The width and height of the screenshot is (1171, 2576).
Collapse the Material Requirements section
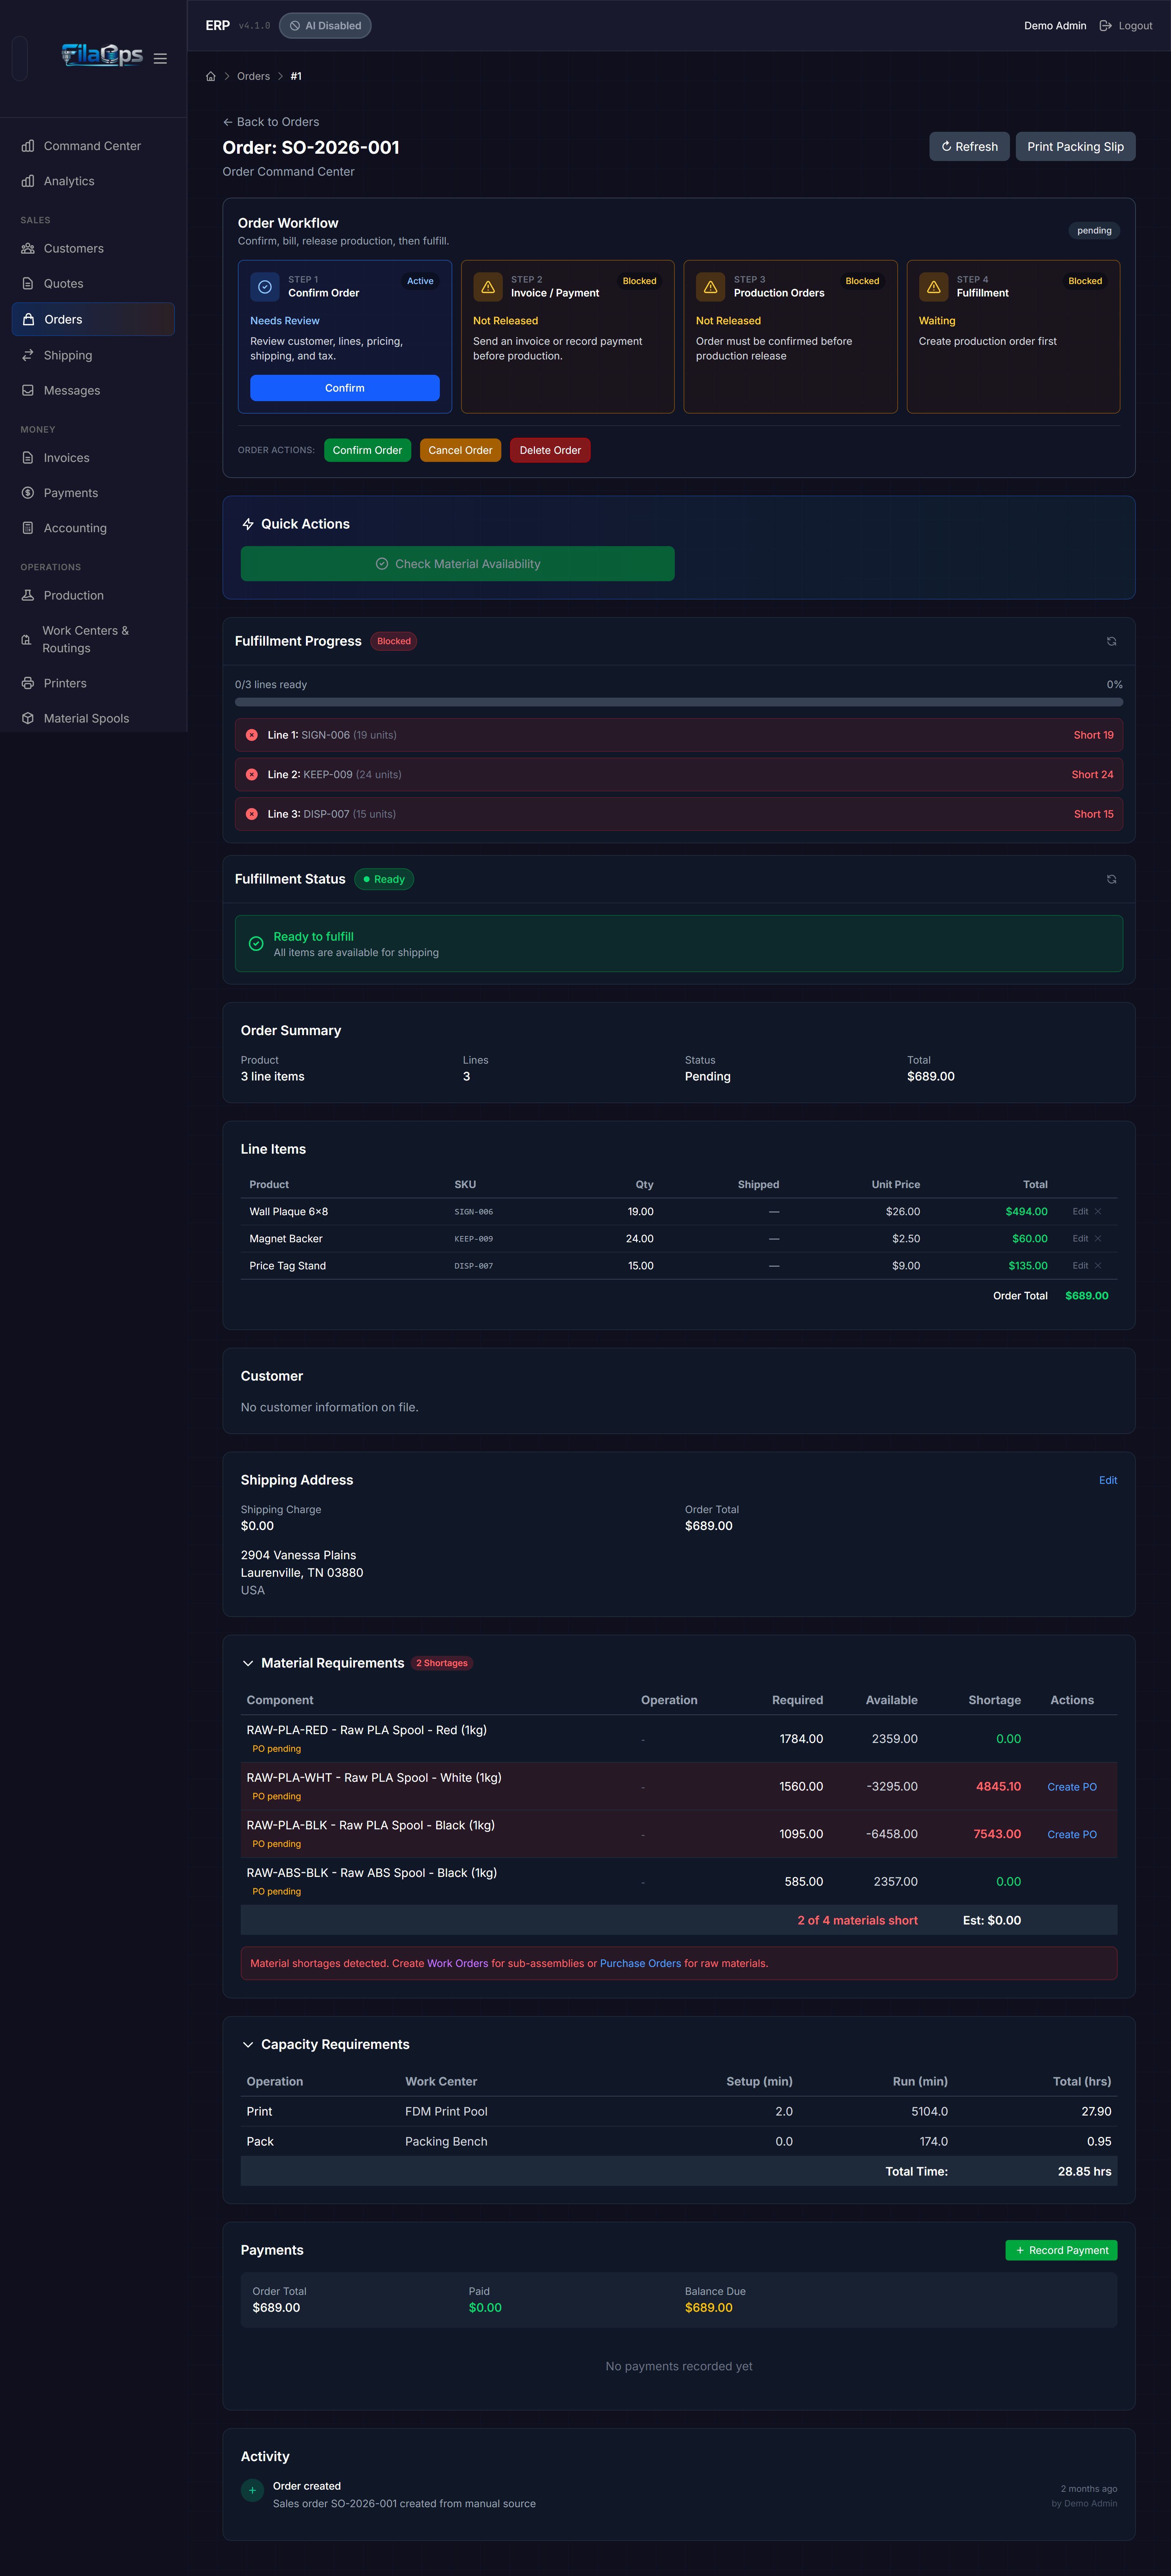[x=248, y=1663]
